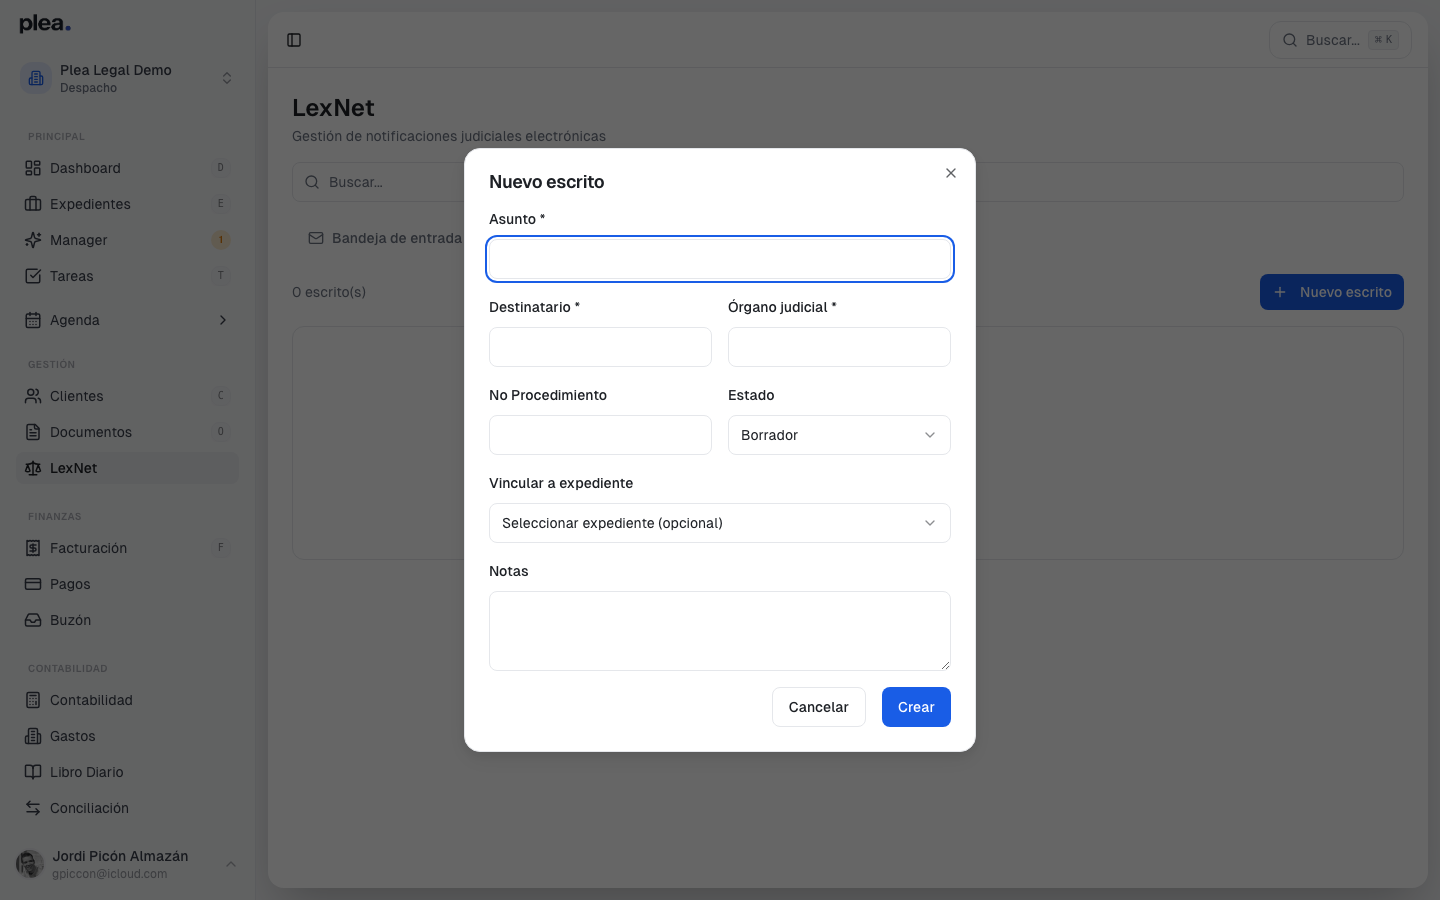Open the Bandeja de entrada tab

click(386, 238)
